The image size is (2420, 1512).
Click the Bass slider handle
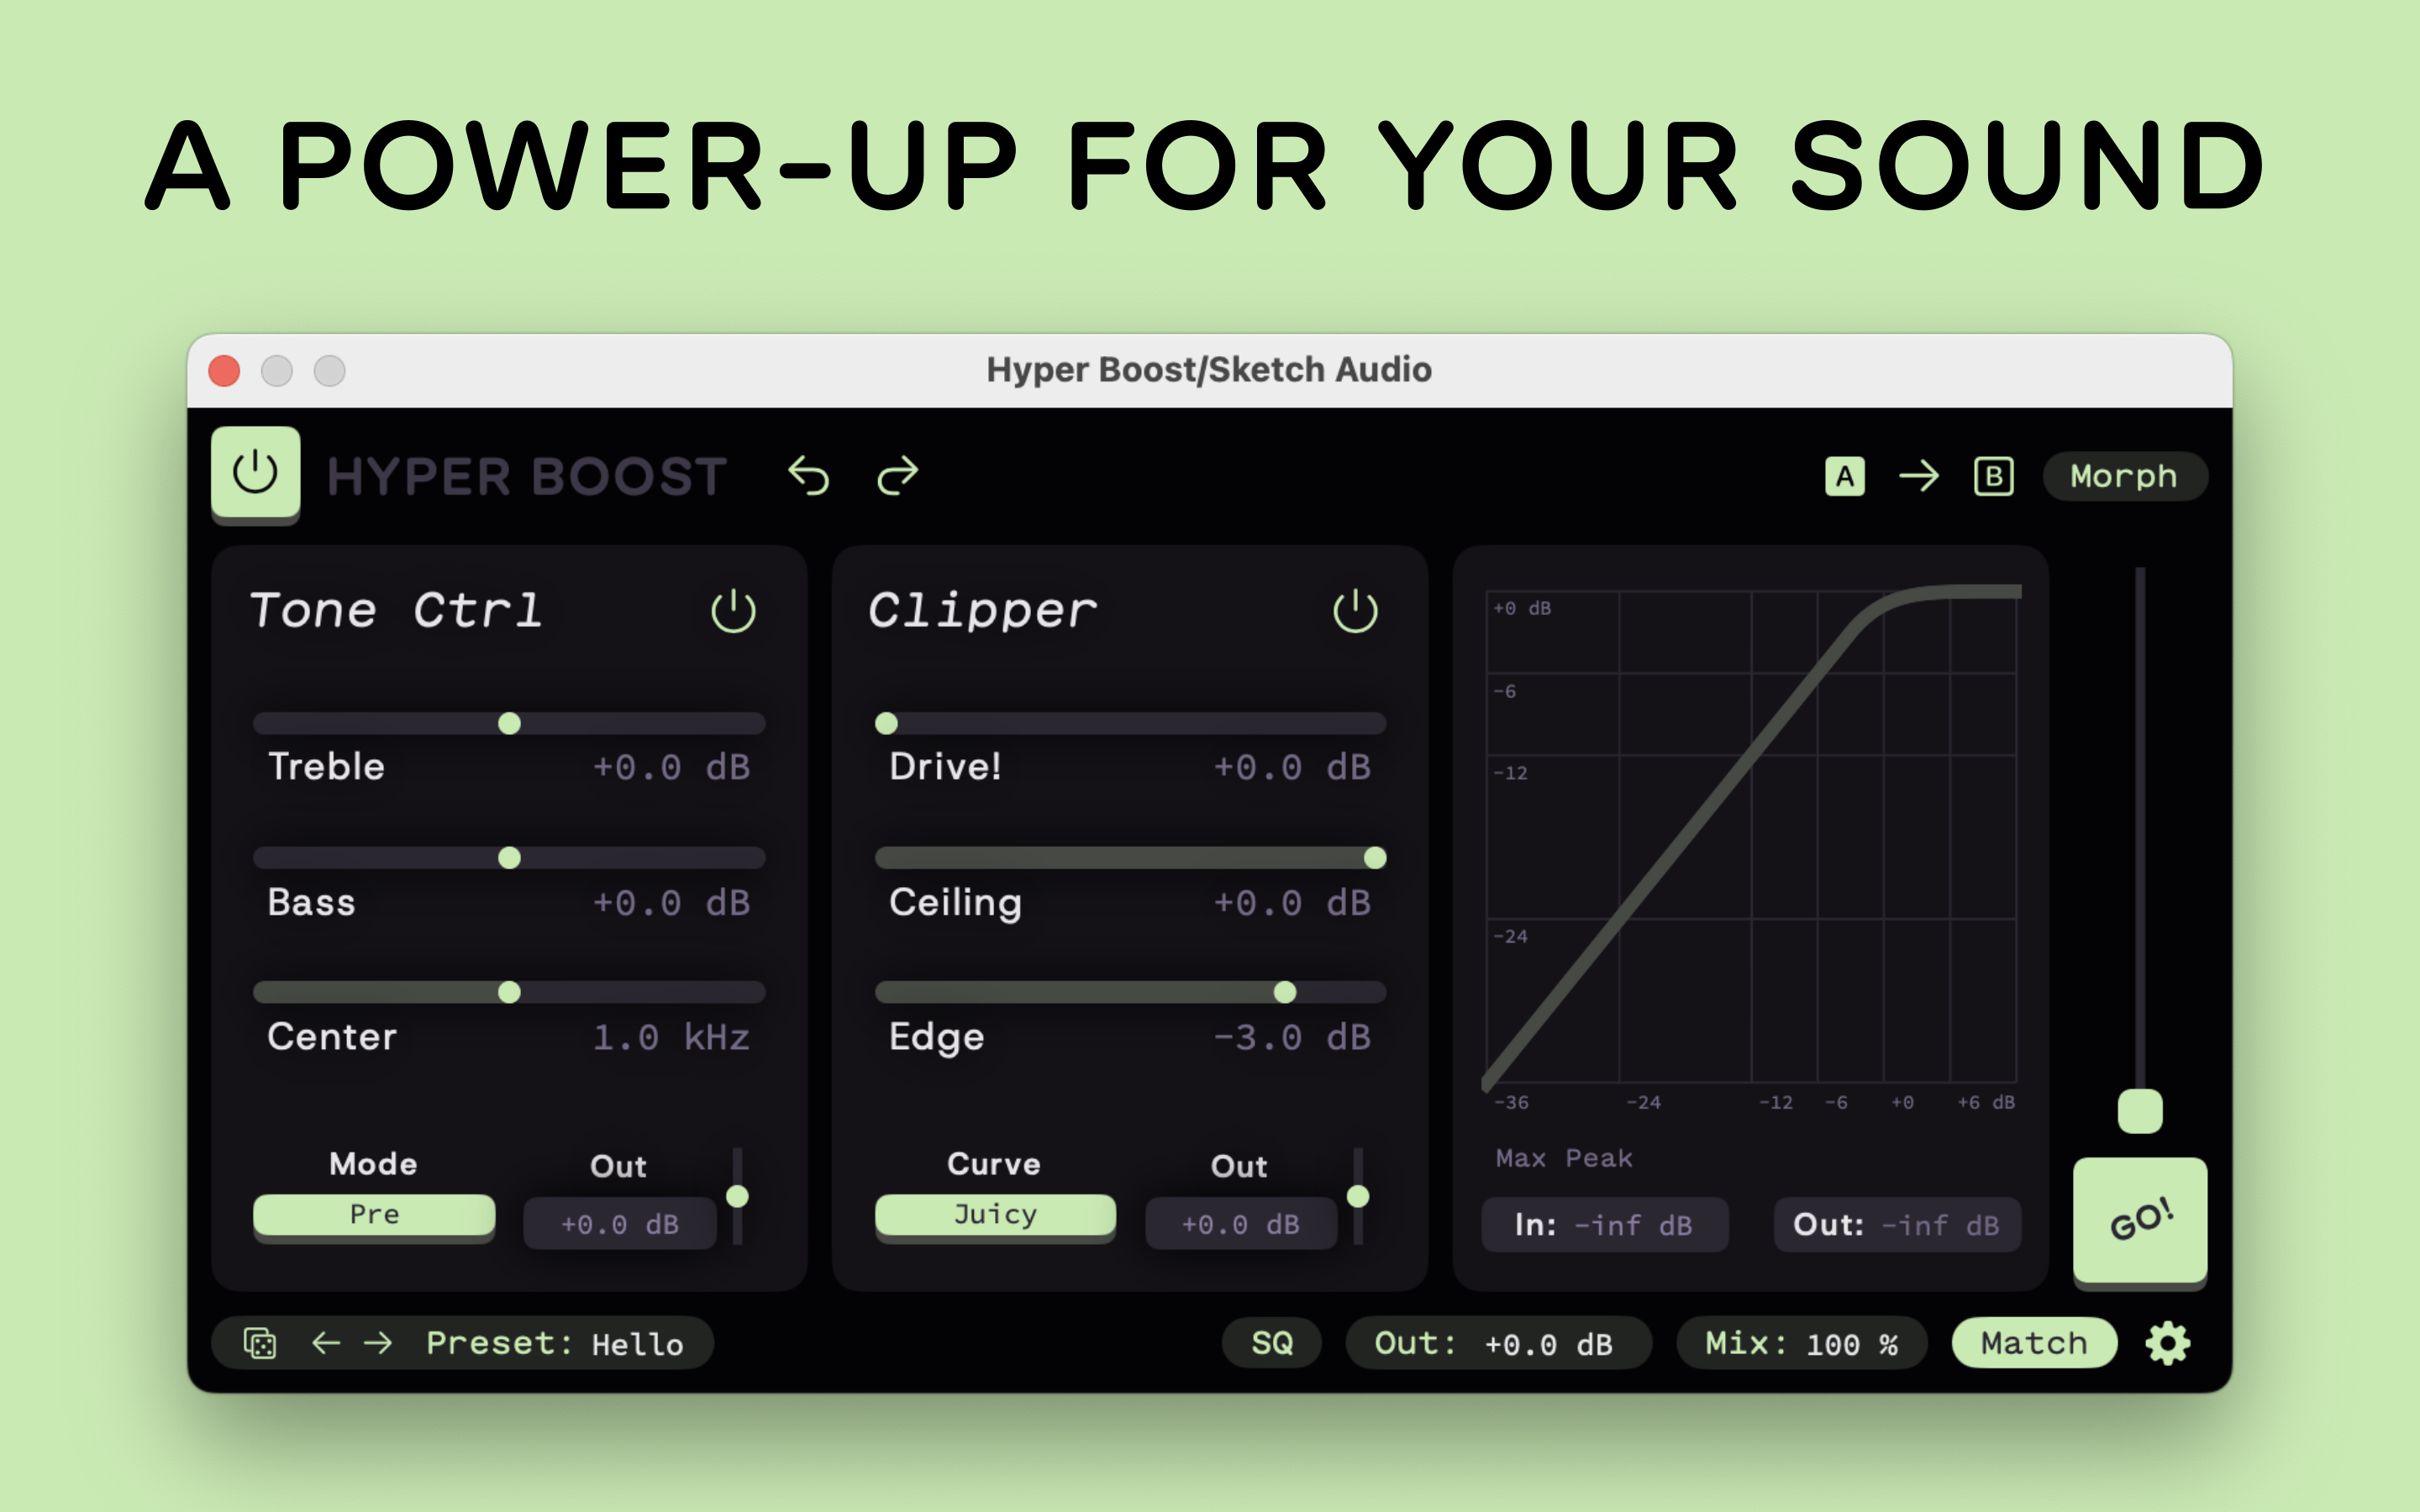(x=509, y=858)
